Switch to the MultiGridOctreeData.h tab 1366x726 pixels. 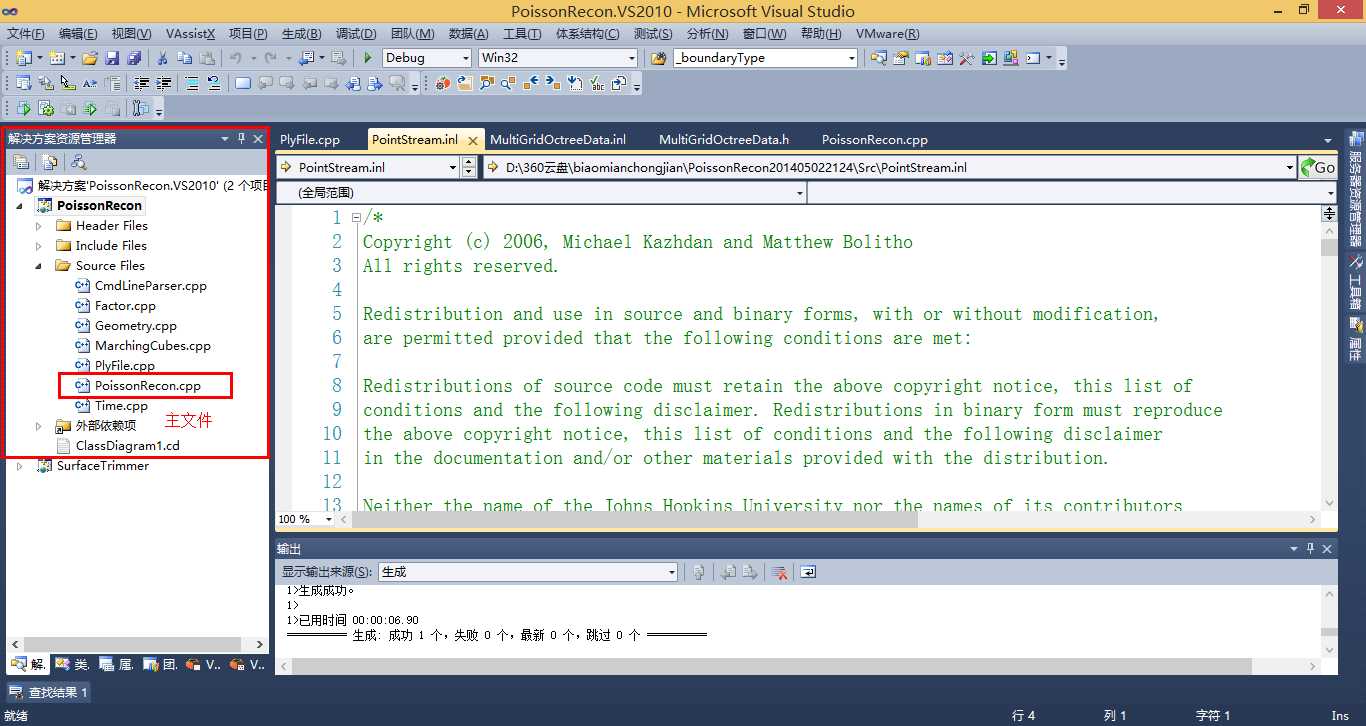pos(724,140)
